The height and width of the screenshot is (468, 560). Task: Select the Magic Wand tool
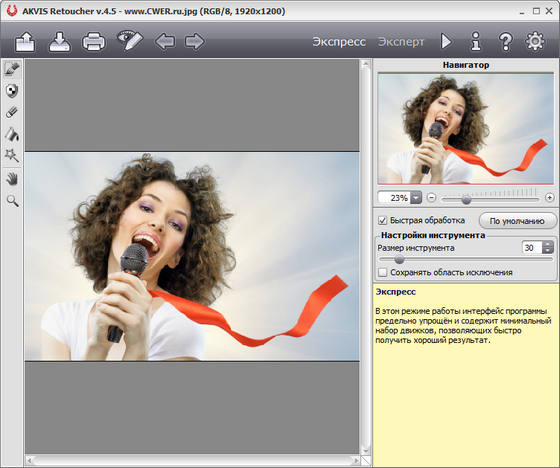pos(12,156)
